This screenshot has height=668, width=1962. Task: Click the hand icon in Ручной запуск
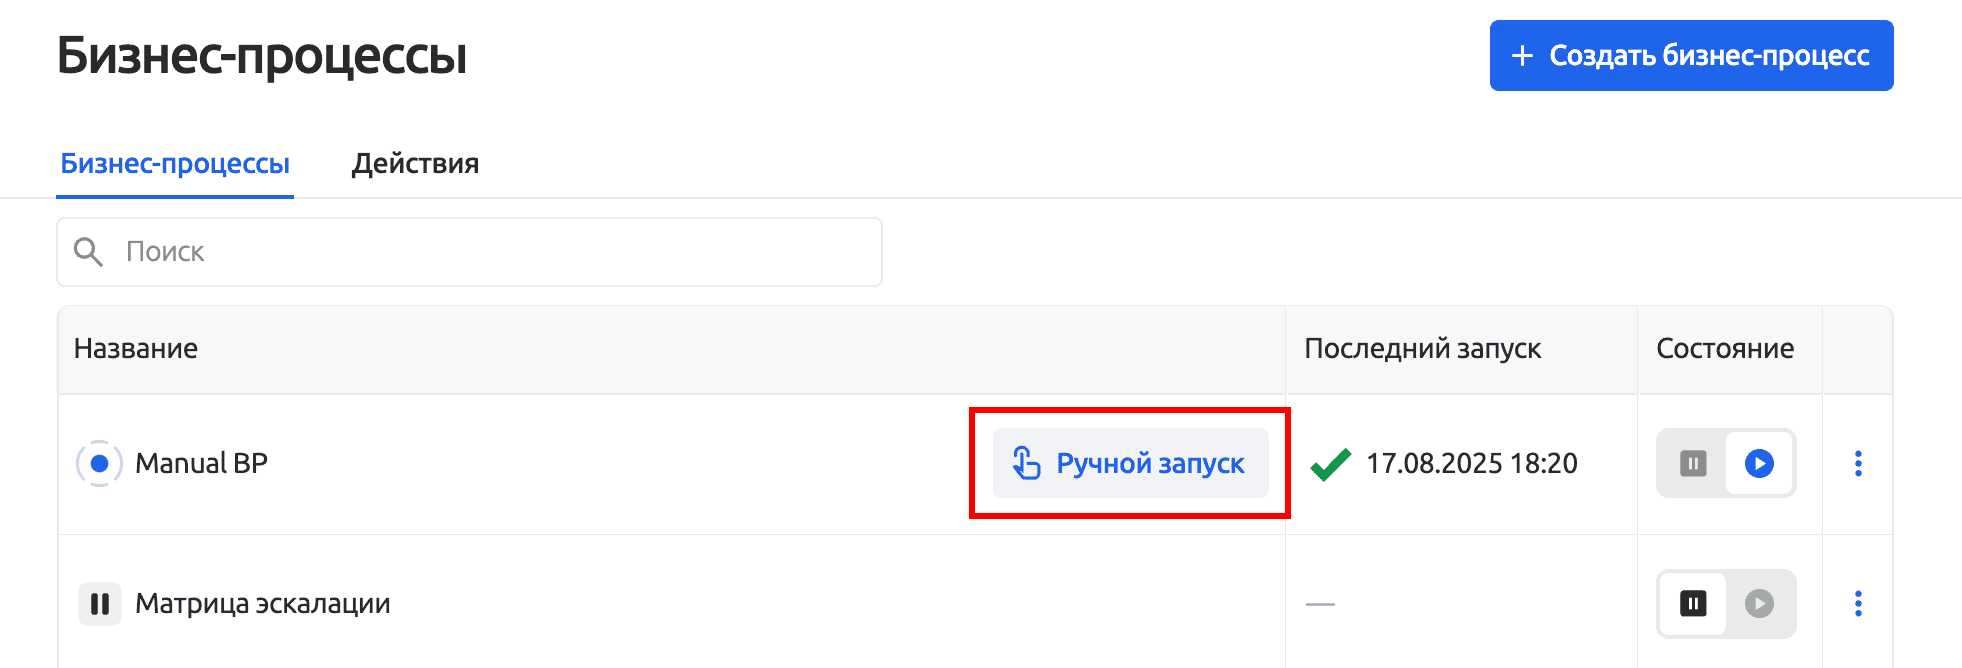[x=1026, y=464]
